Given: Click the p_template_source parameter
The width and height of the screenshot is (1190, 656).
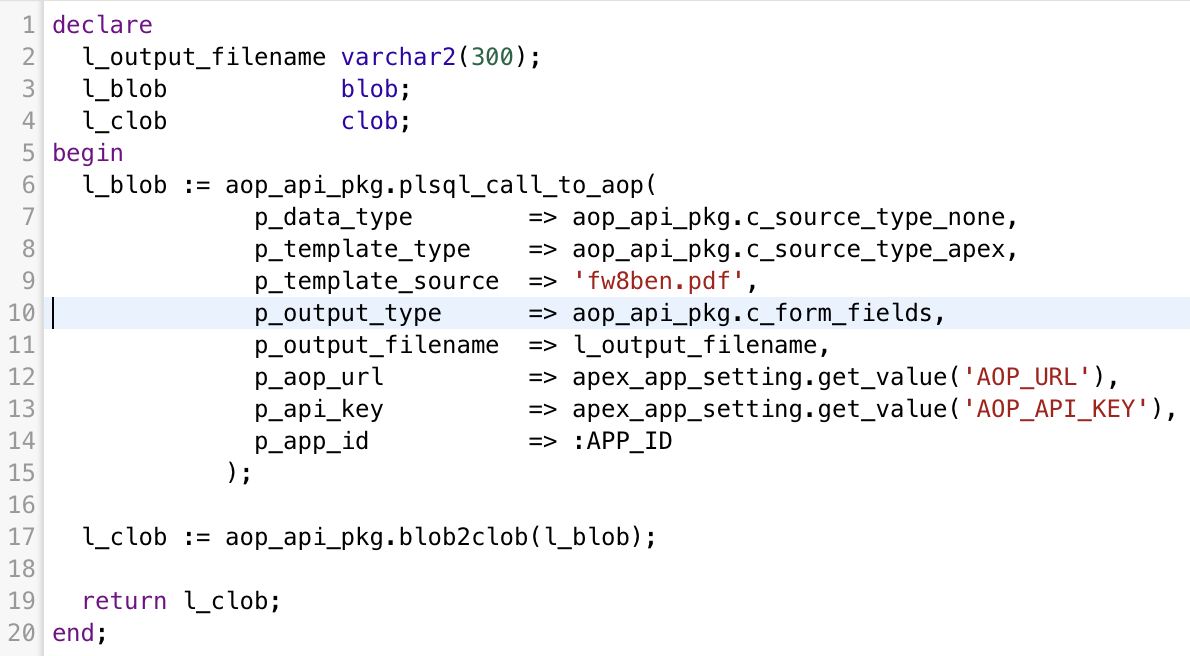Looking at the screenshot, I should coord(376,282).
